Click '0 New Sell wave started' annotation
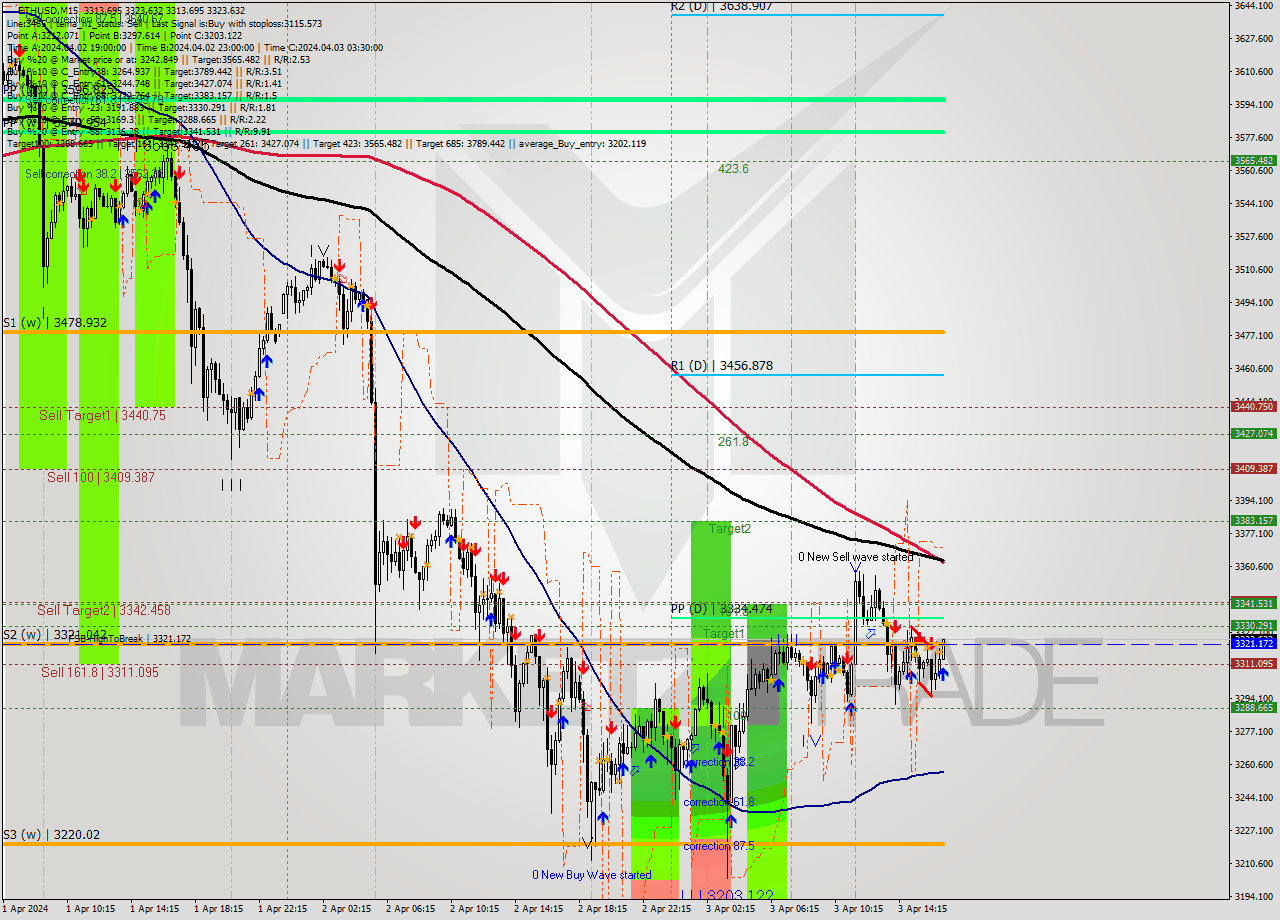The image size is (1280, 920). [855, 557]
